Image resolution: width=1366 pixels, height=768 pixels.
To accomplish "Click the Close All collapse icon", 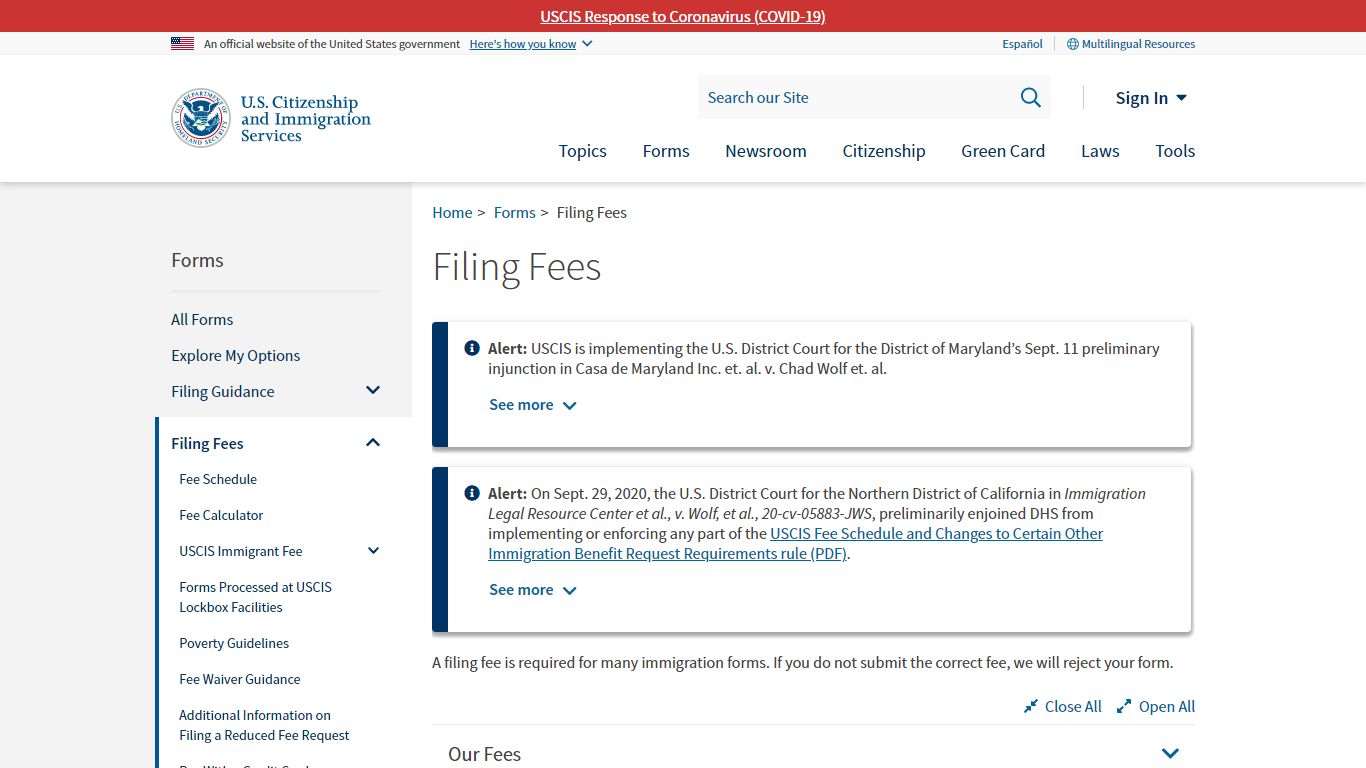I will point(1031,706).
